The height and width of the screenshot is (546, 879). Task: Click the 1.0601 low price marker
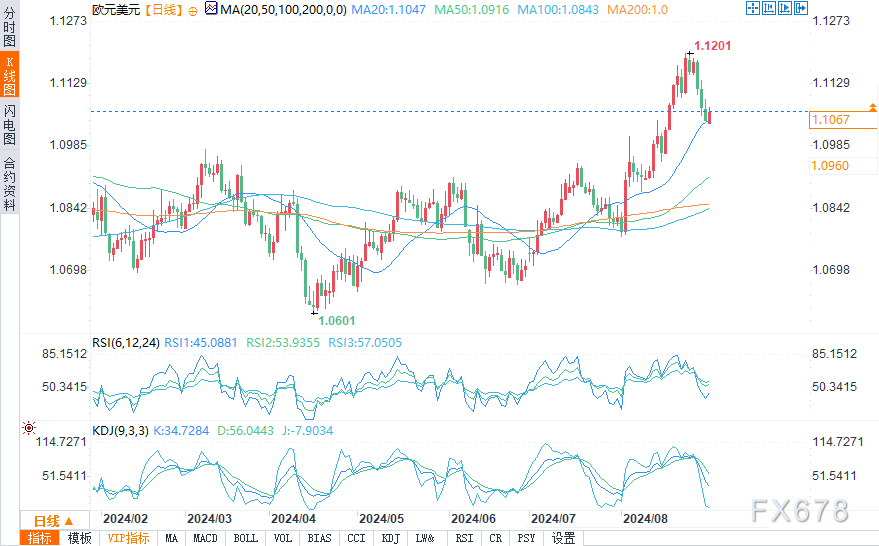(x=337, y=321)
